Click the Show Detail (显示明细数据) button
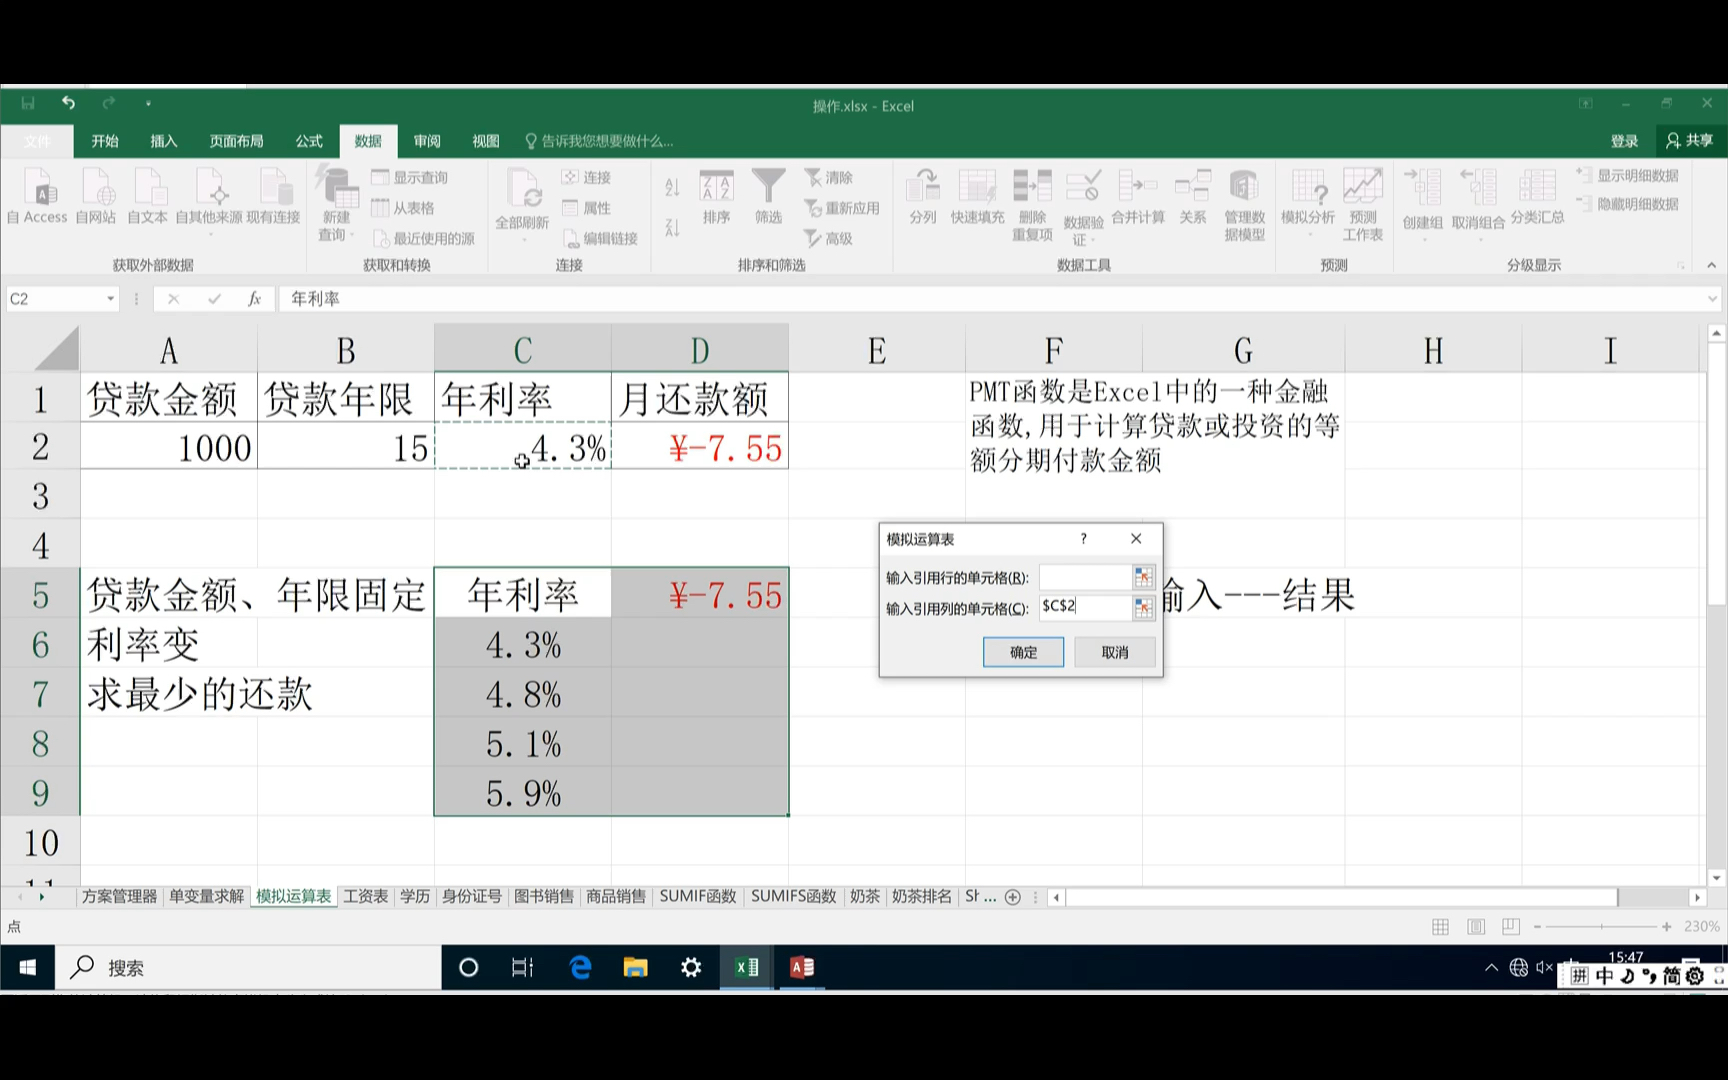The image size is (1728, 1080). 1628,175
